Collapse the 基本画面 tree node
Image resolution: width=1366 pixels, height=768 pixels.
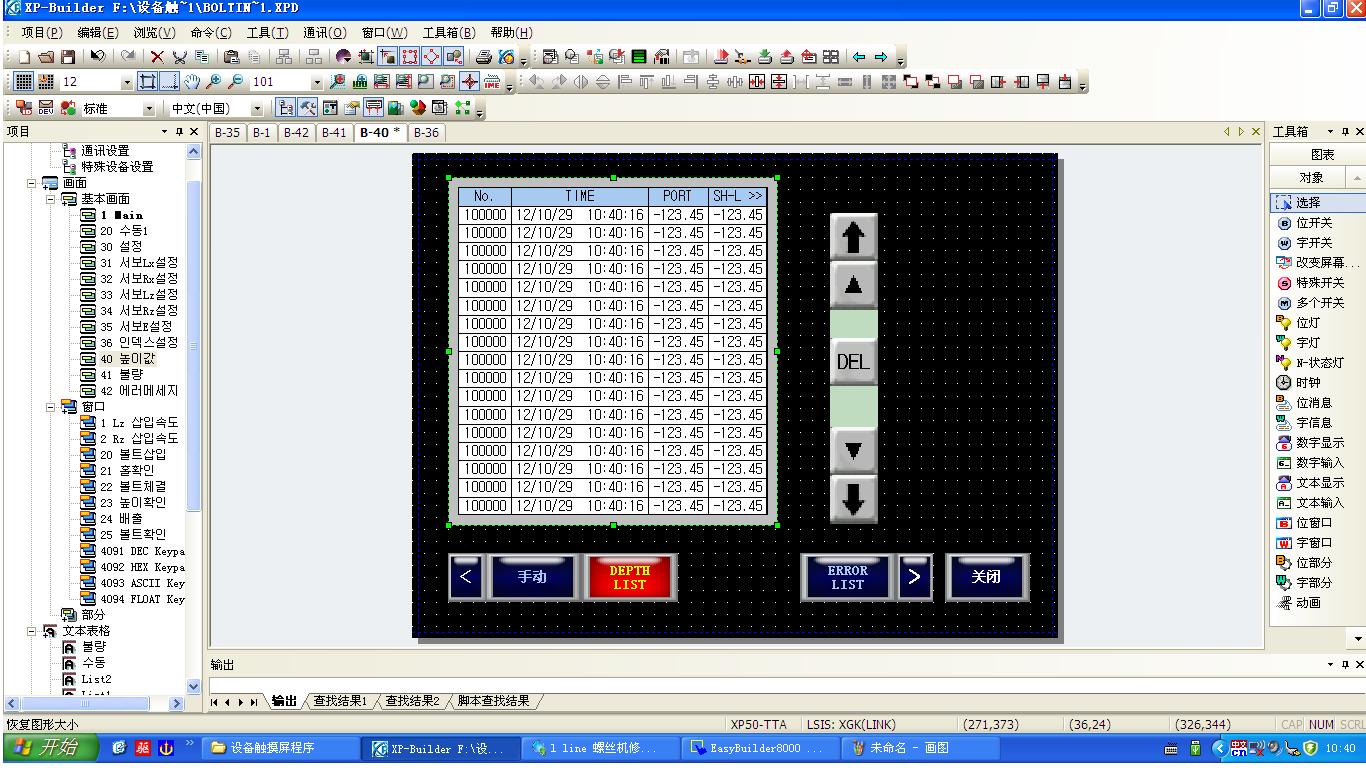pyautogui.click(x=50, y=199)
